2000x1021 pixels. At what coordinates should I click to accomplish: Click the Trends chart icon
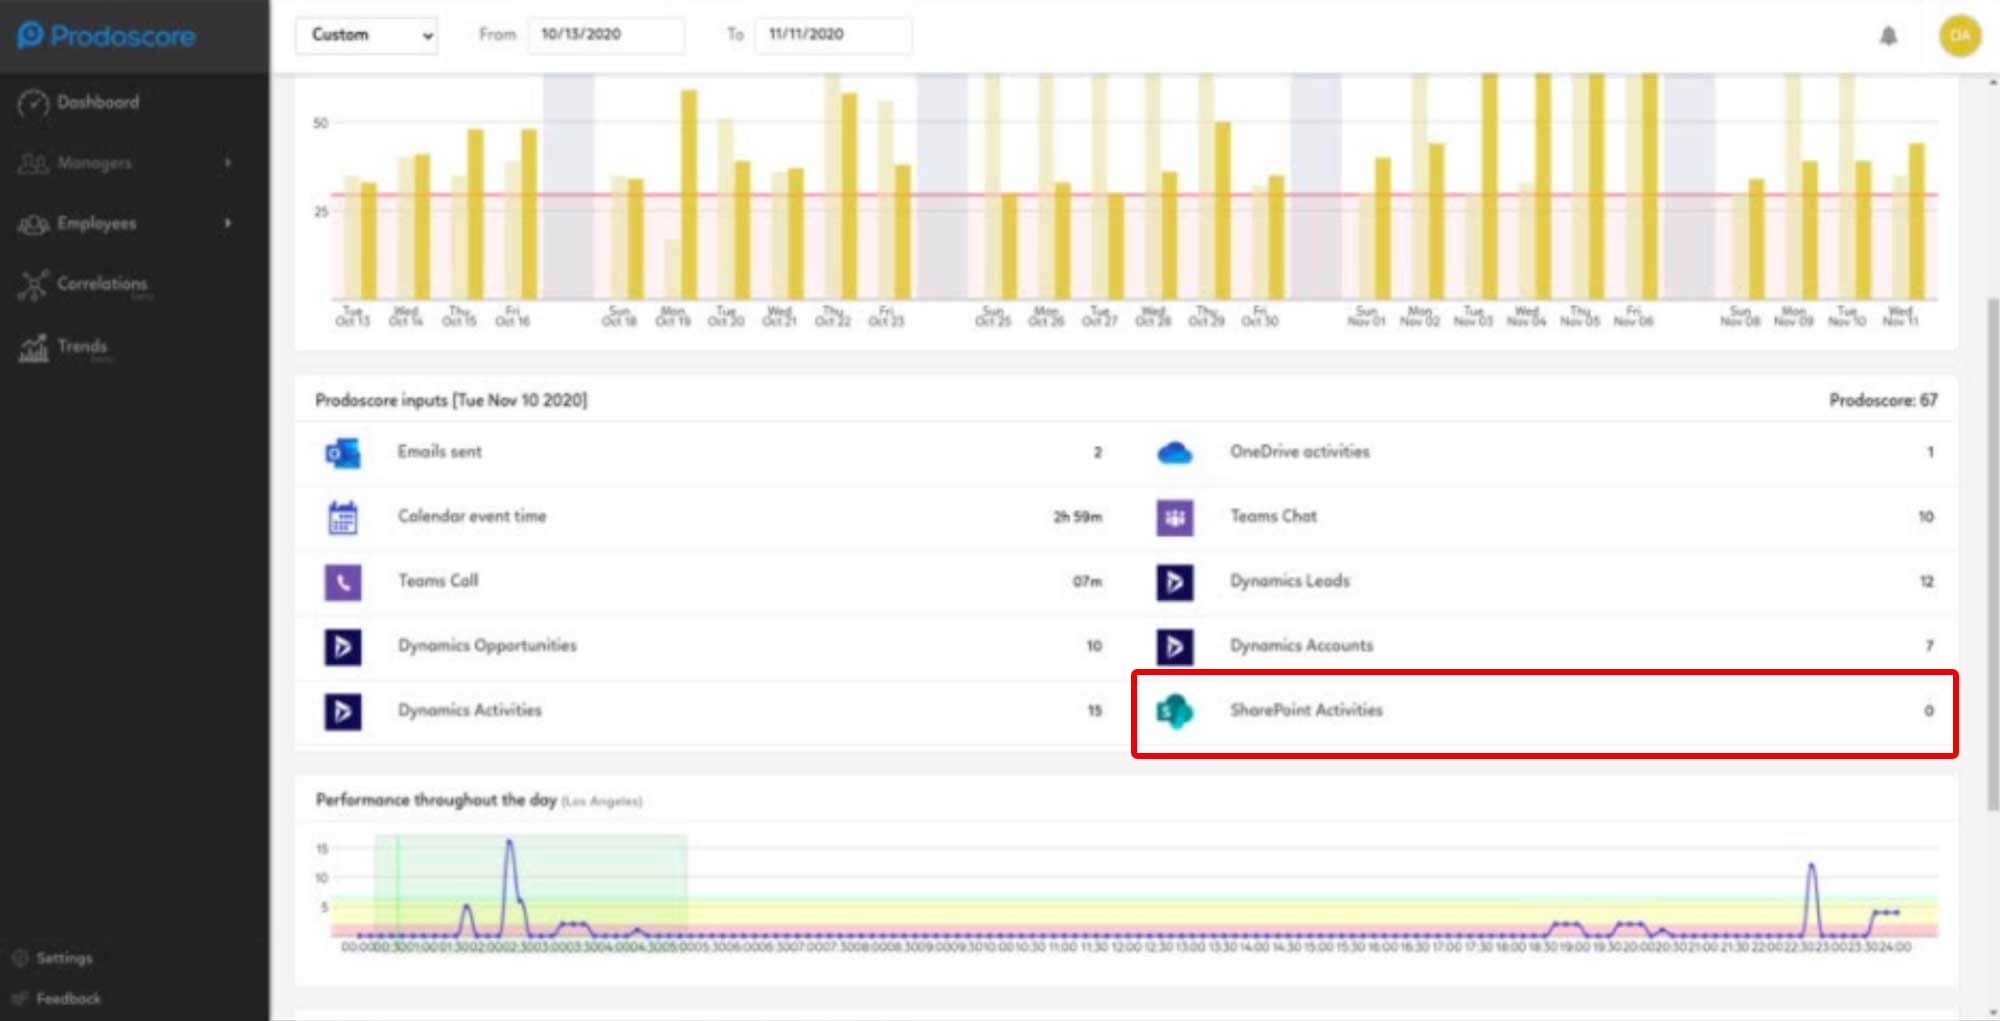33,347
